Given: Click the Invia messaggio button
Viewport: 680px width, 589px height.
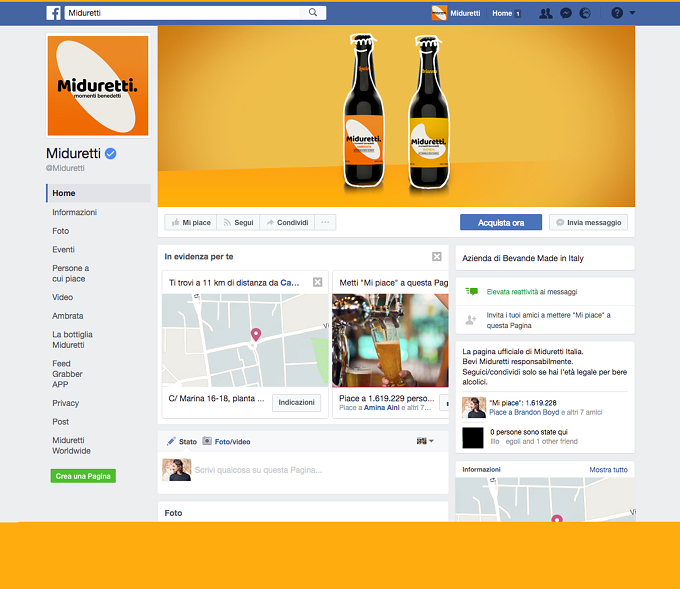Looking at the screenshot, I should point(588,223).
